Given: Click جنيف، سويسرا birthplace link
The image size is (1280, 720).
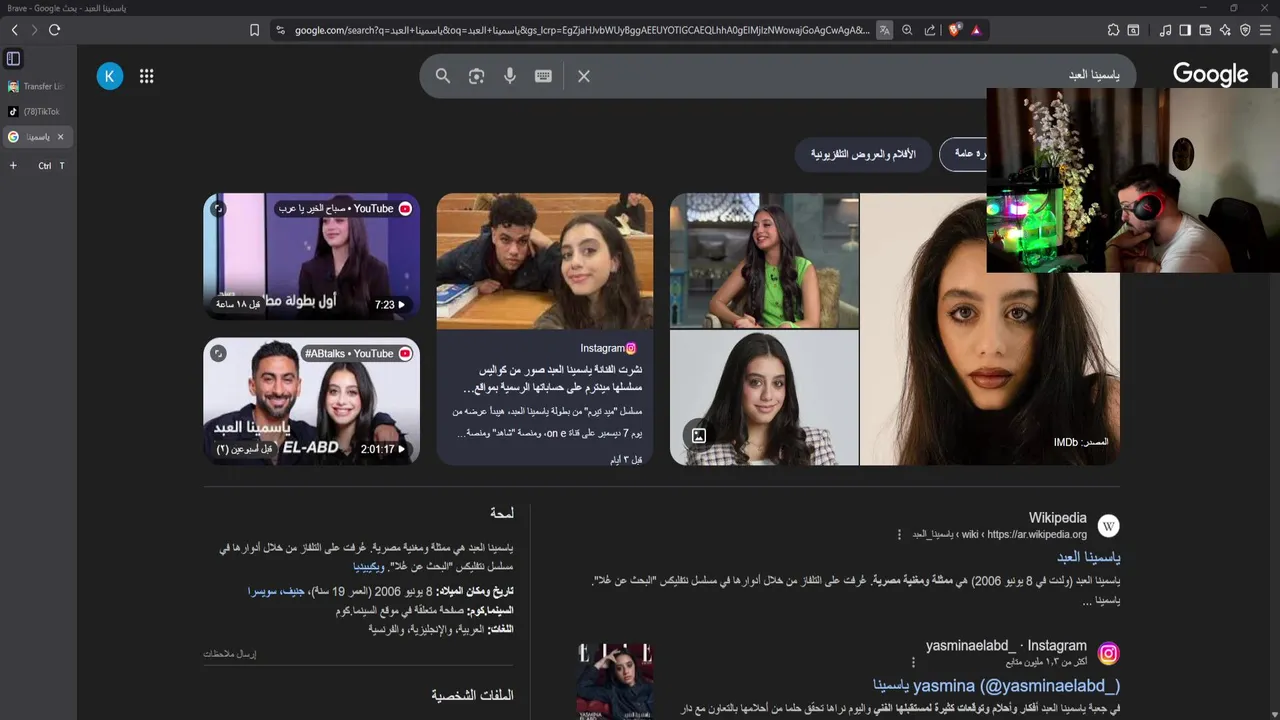Looking at the screenshot, I should [277, 592].
